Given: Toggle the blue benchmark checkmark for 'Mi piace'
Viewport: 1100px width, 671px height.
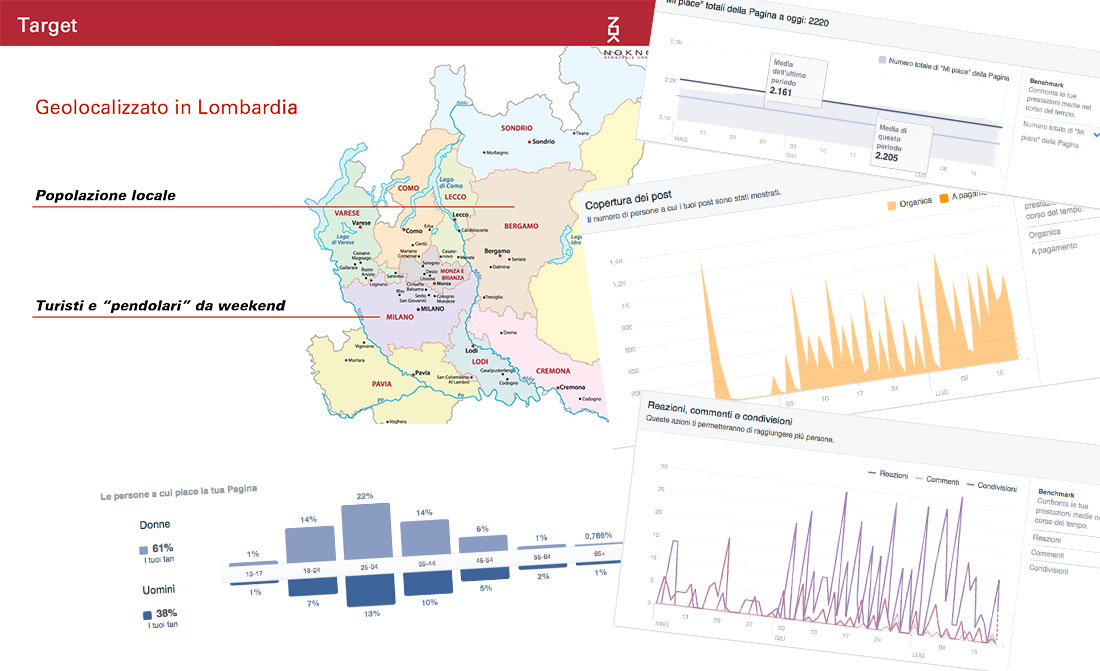Looking at the screenshot, I should (x=1097, y=134).
